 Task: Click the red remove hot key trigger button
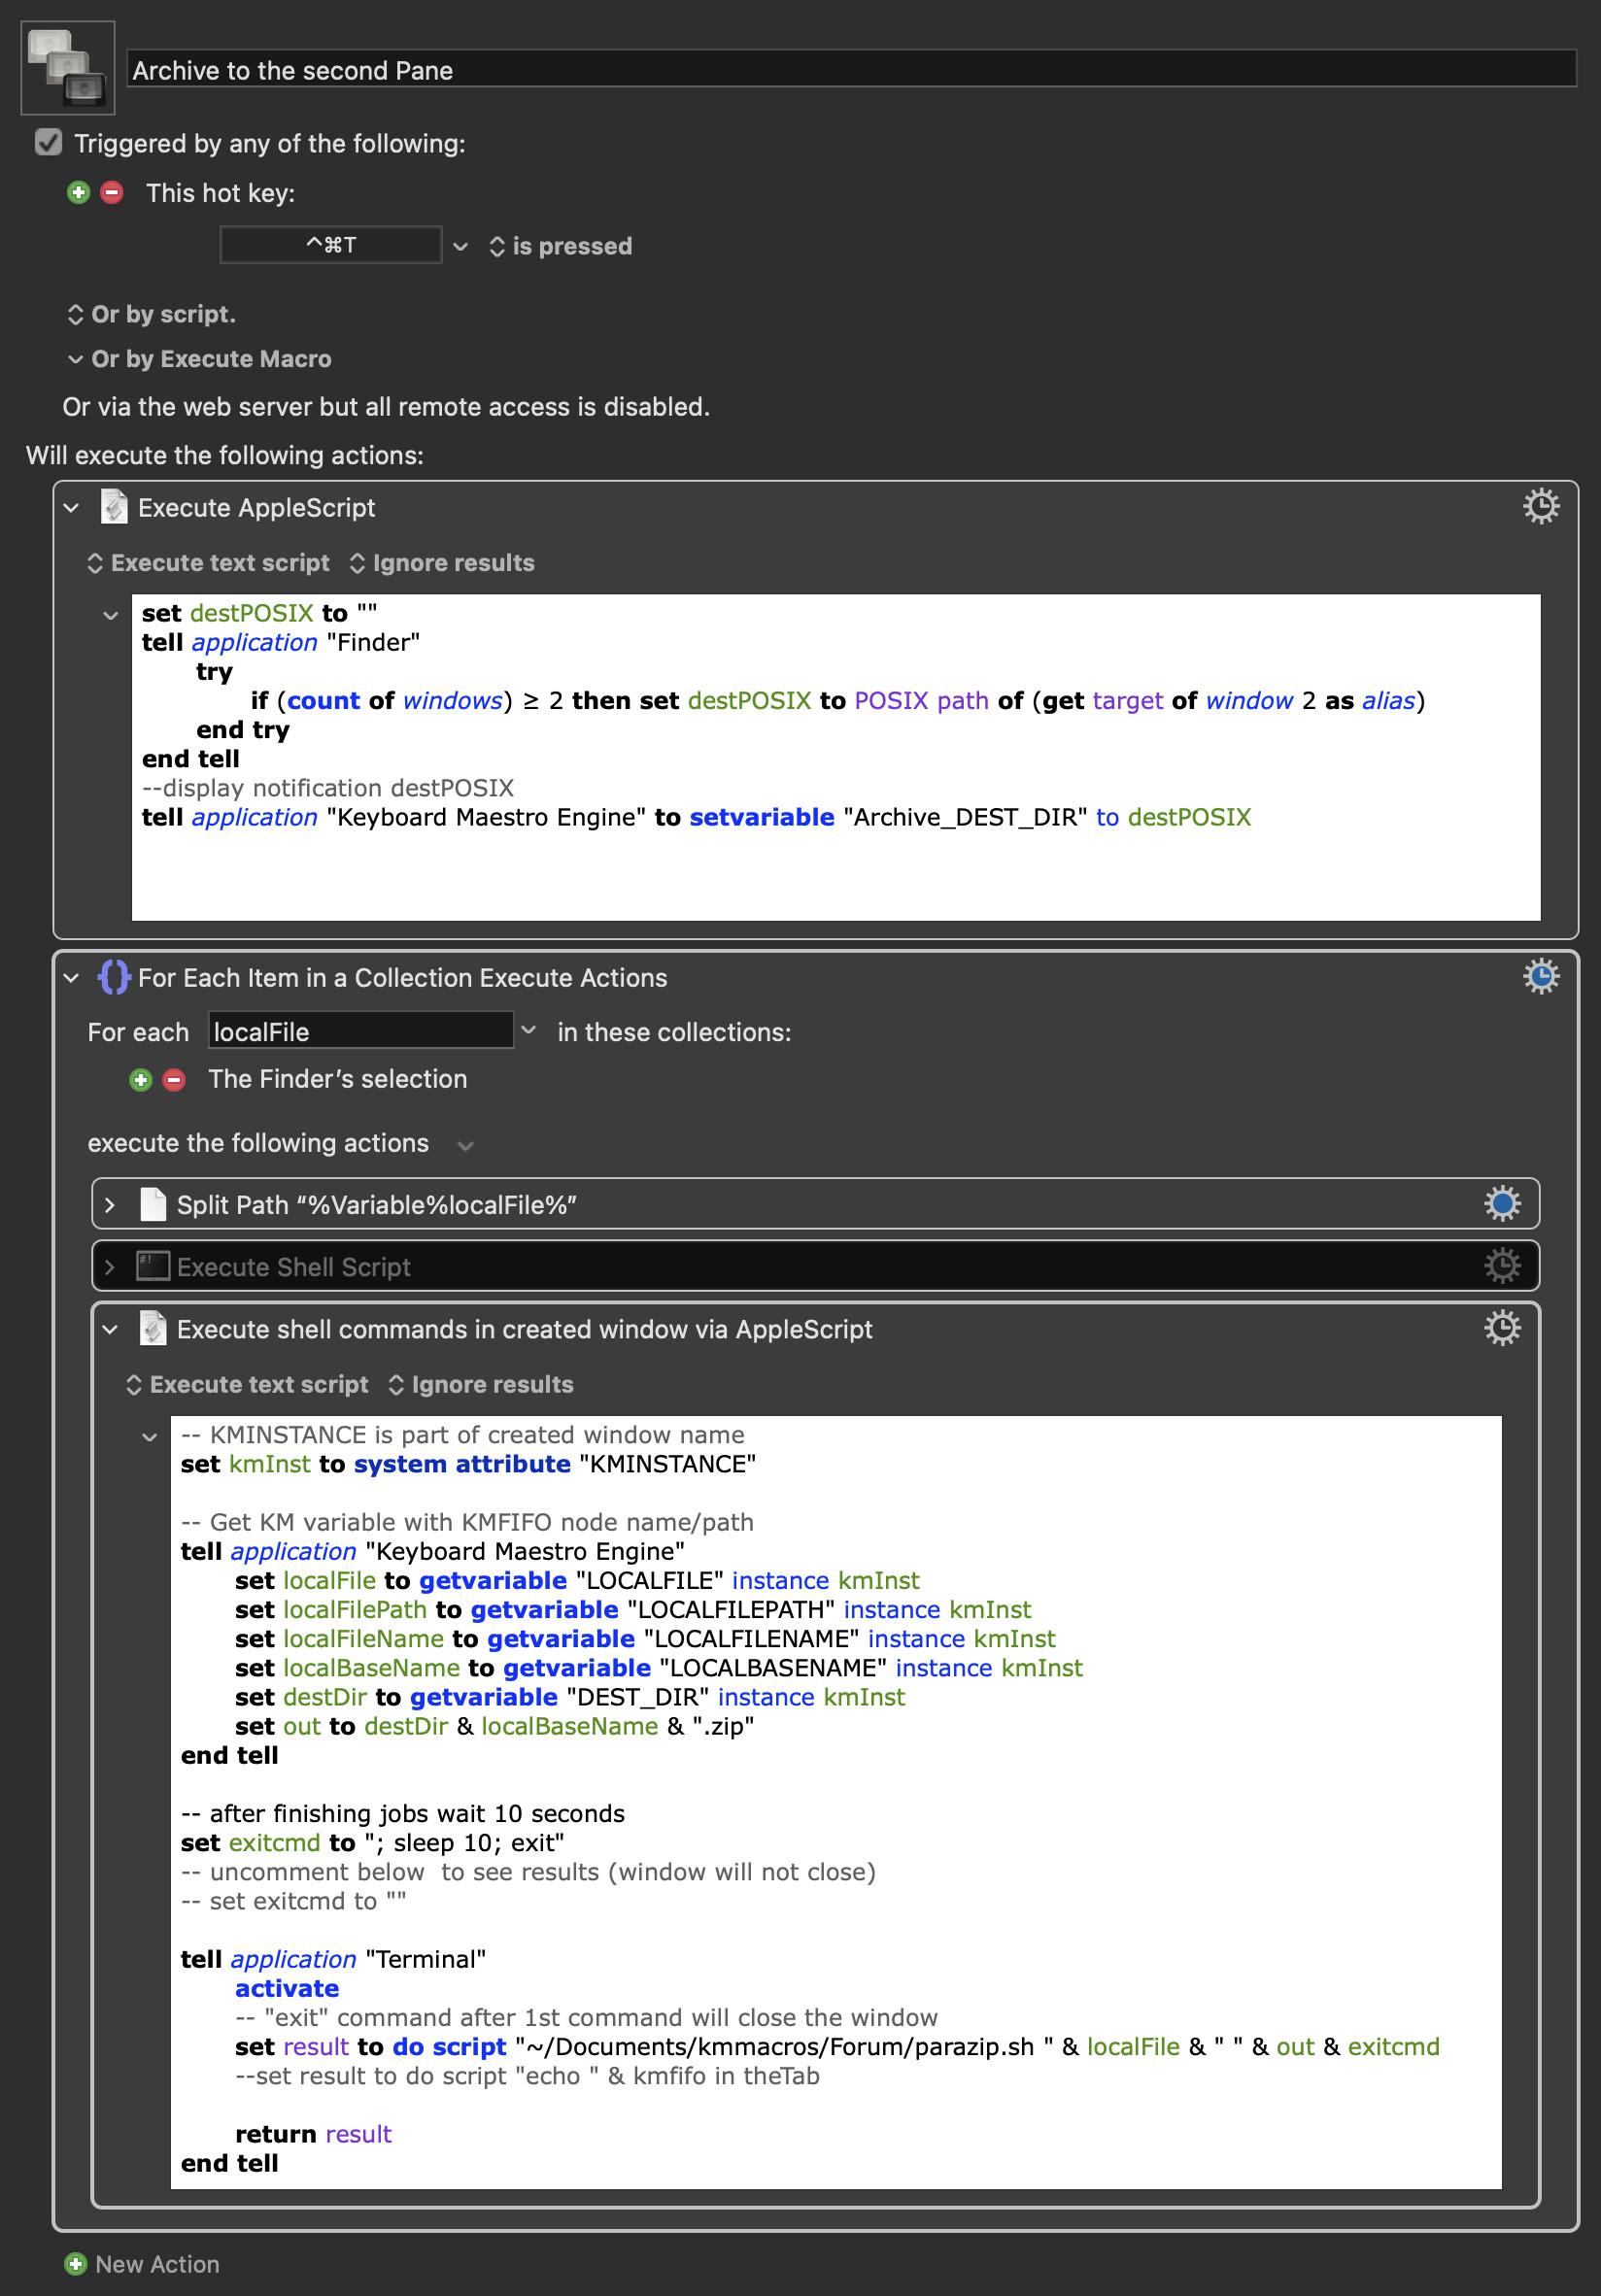[x=112, y=192]
